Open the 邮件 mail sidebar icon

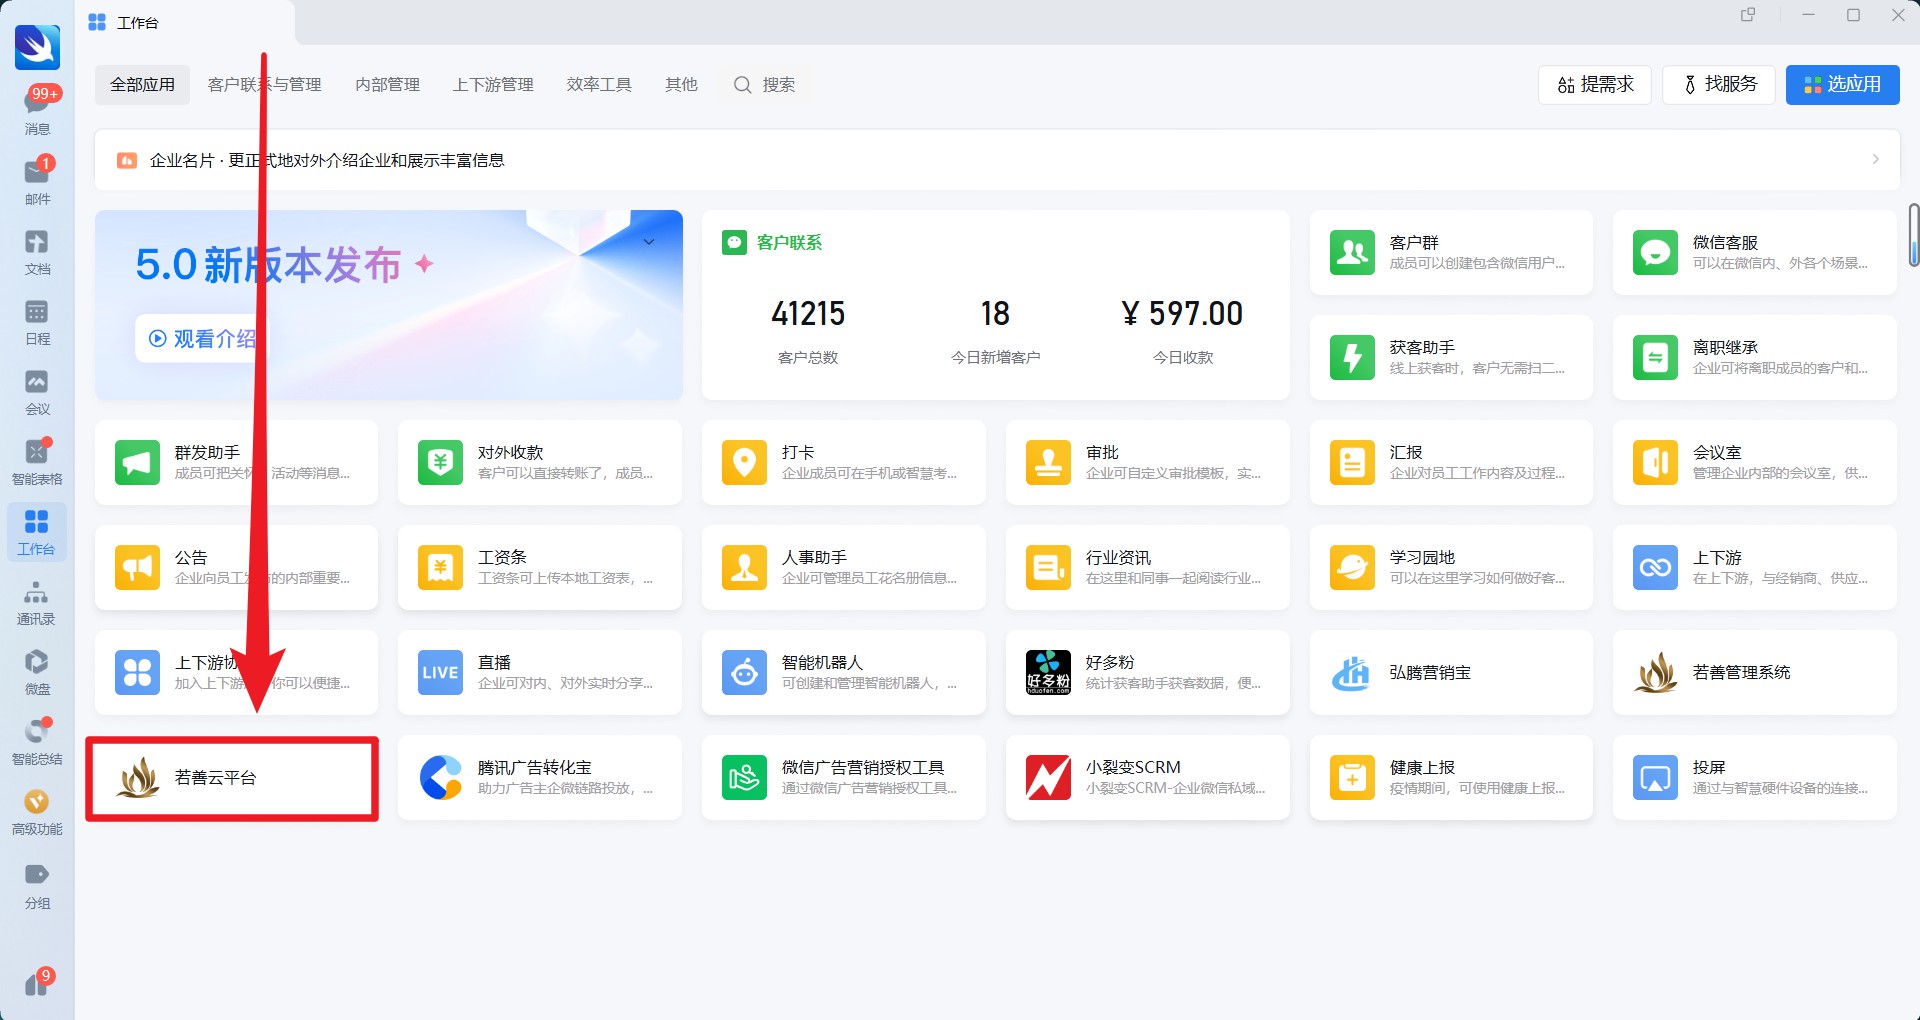(x=37, y=180)
